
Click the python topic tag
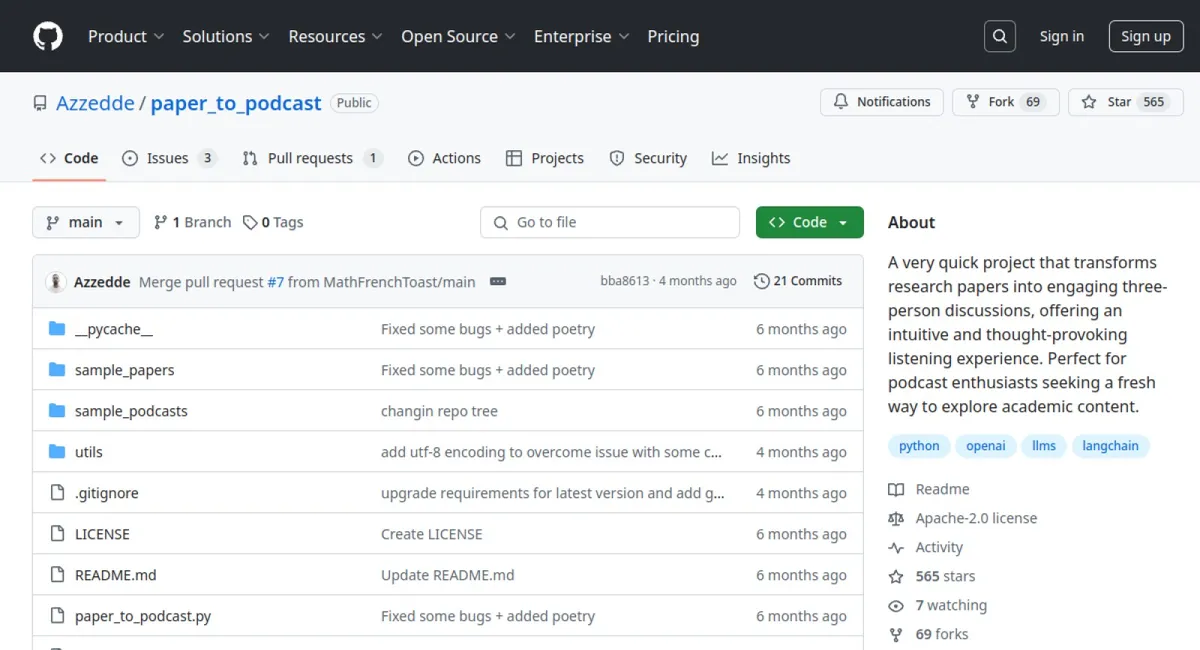(919, 446)
